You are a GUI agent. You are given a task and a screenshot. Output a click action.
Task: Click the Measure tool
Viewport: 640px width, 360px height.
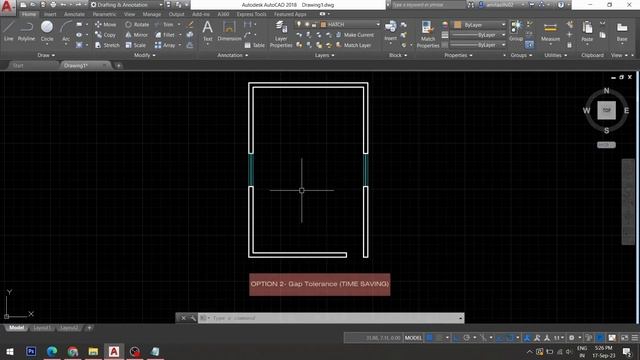click(550, 32)
